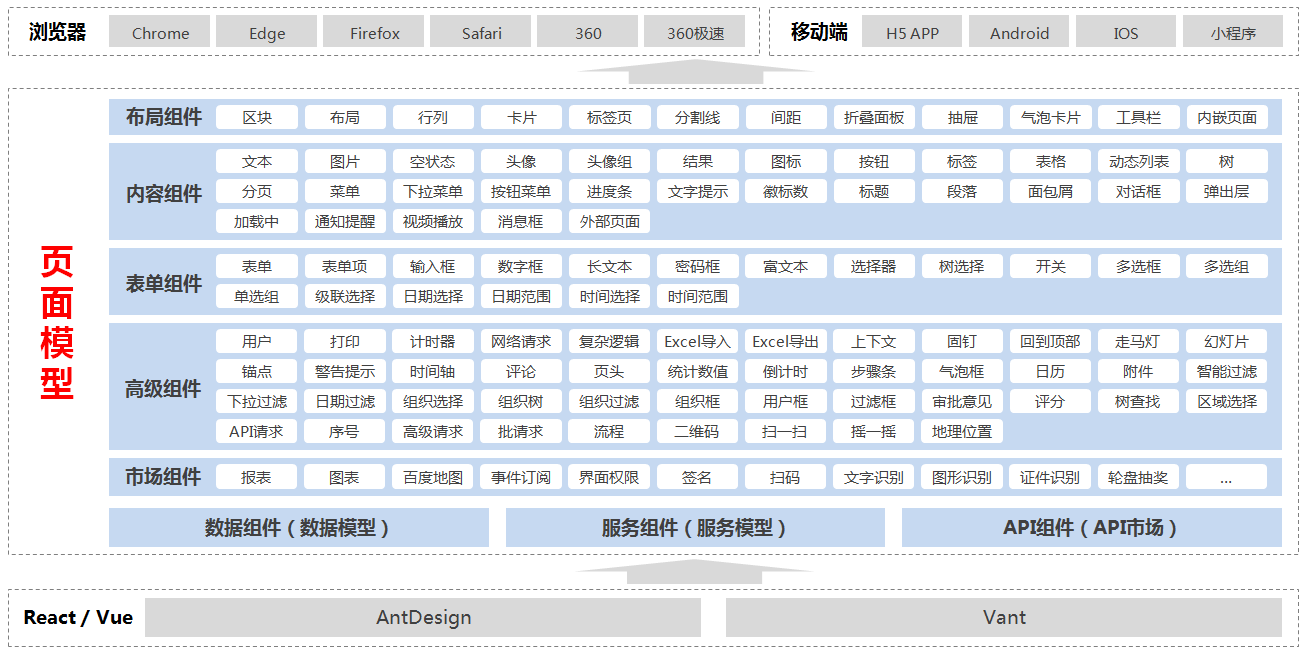Select the "回到顶部" component

[x=1050, y=341]
